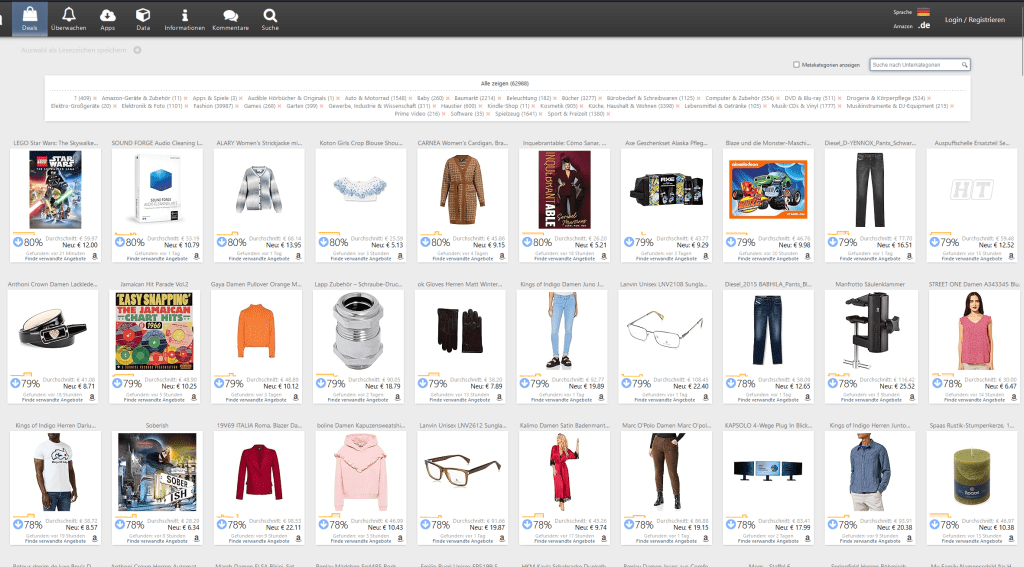Screen dimensions: 1024x567
Task: Select the Garten (399) category
Action: click(x=302, y=106)
